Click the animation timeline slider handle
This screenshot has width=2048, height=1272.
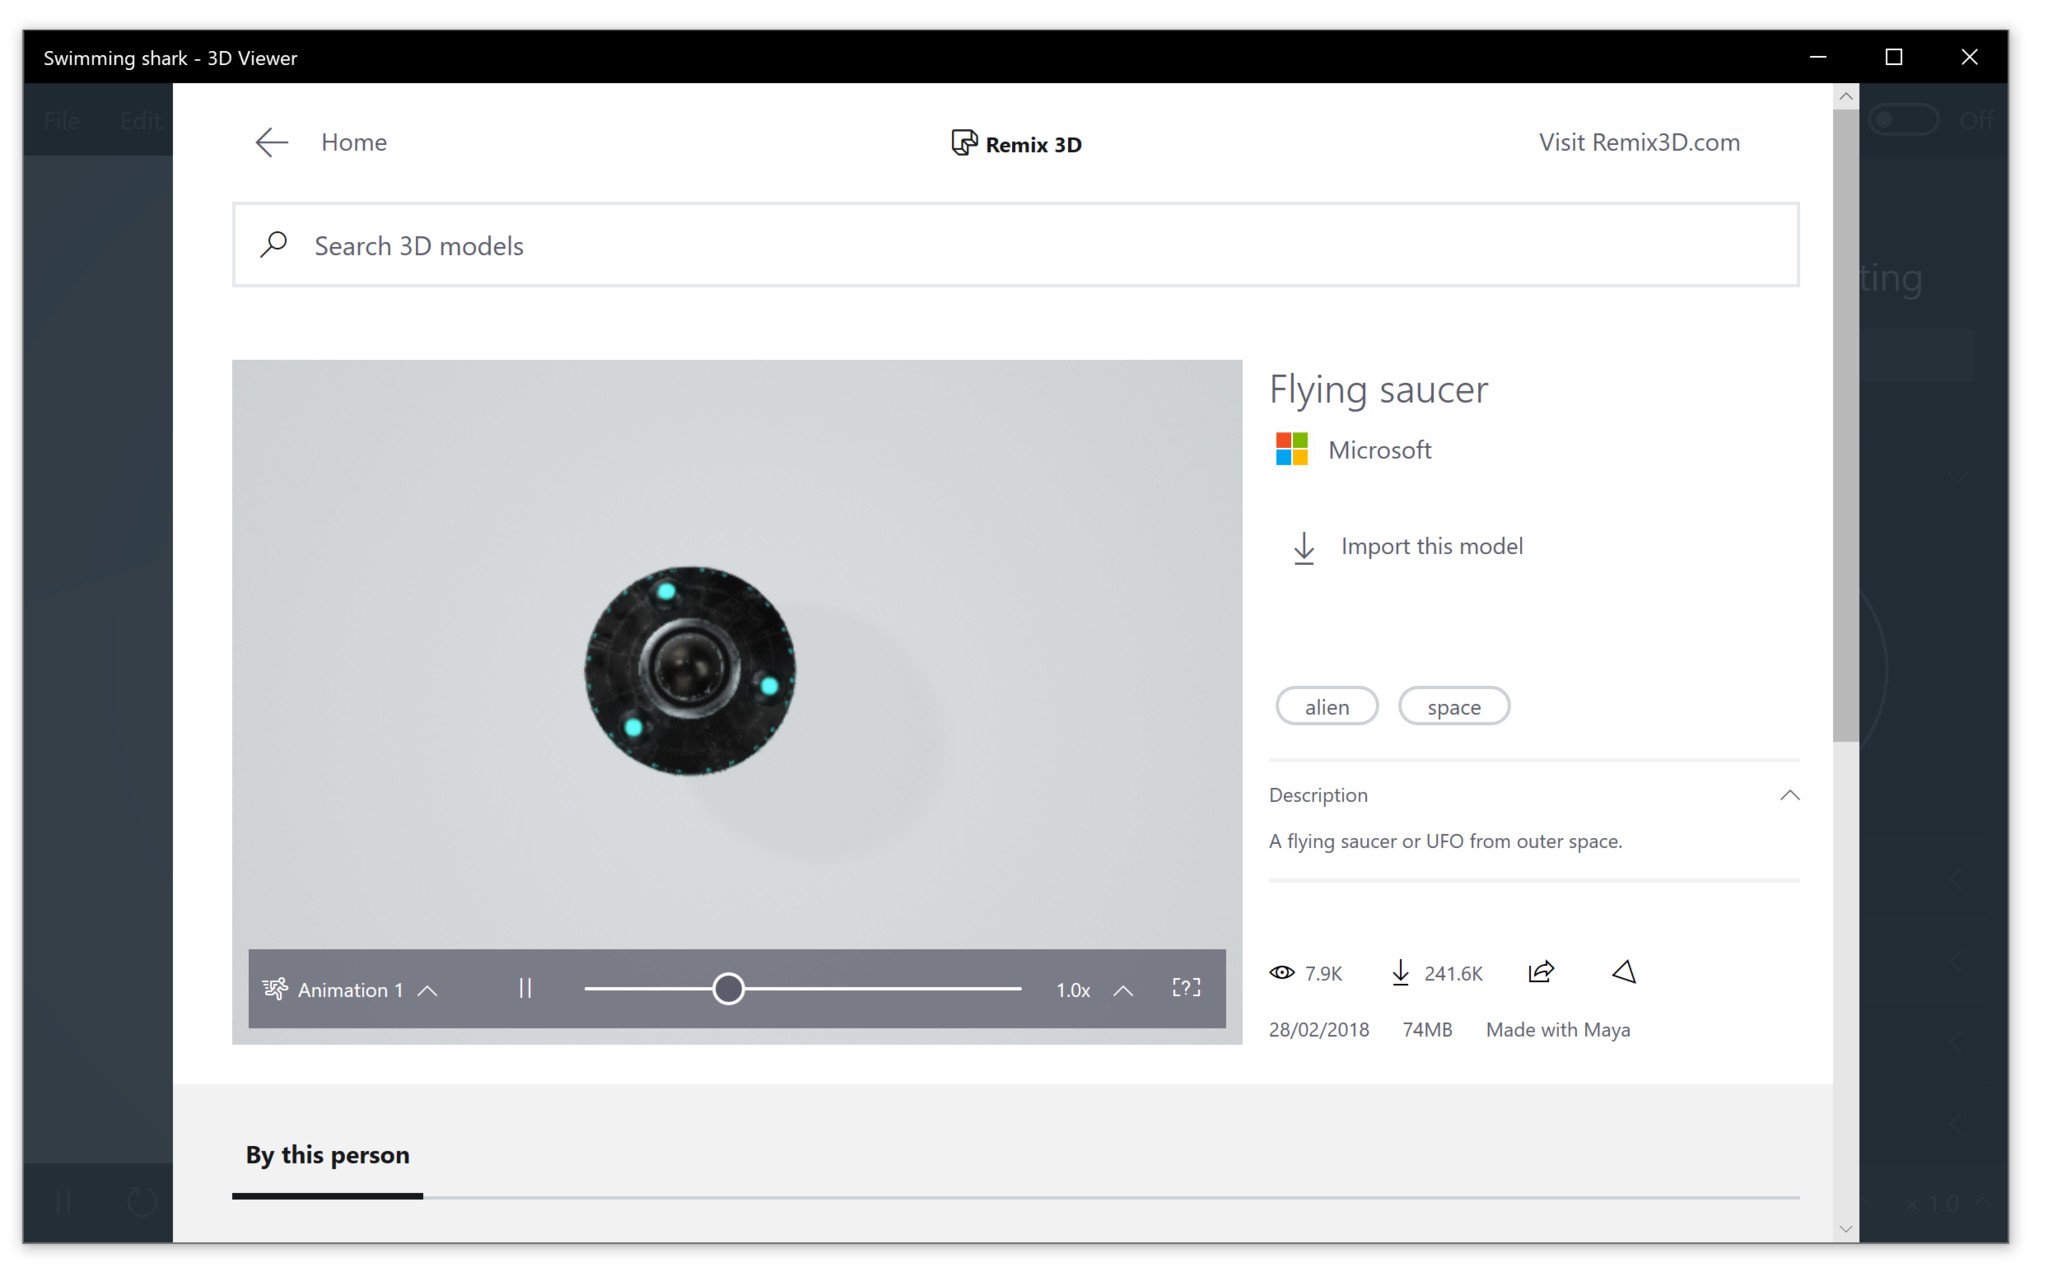click(x=728, y=989)
